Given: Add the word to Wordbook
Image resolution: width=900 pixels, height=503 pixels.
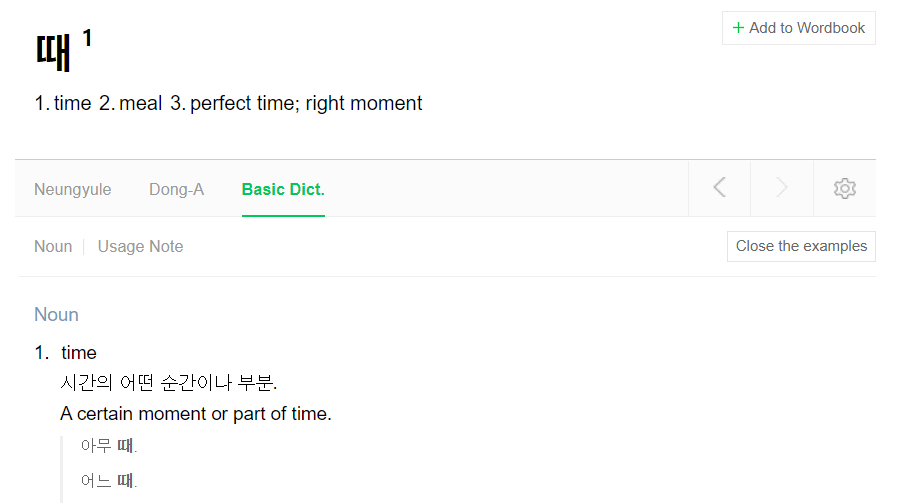Looking at the screenshot, I should click(798, 28).
